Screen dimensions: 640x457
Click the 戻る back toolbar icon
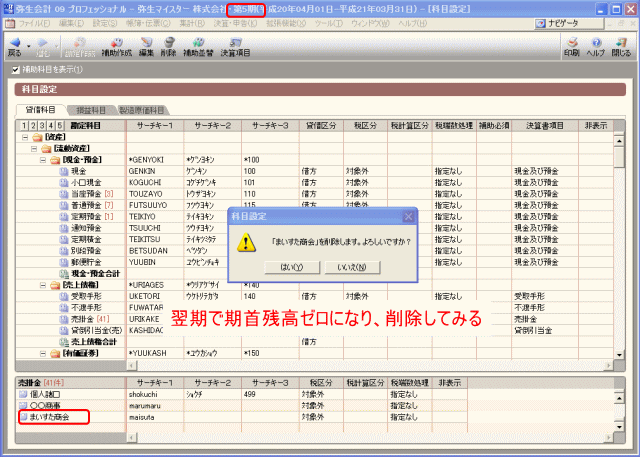coord(15,47)
